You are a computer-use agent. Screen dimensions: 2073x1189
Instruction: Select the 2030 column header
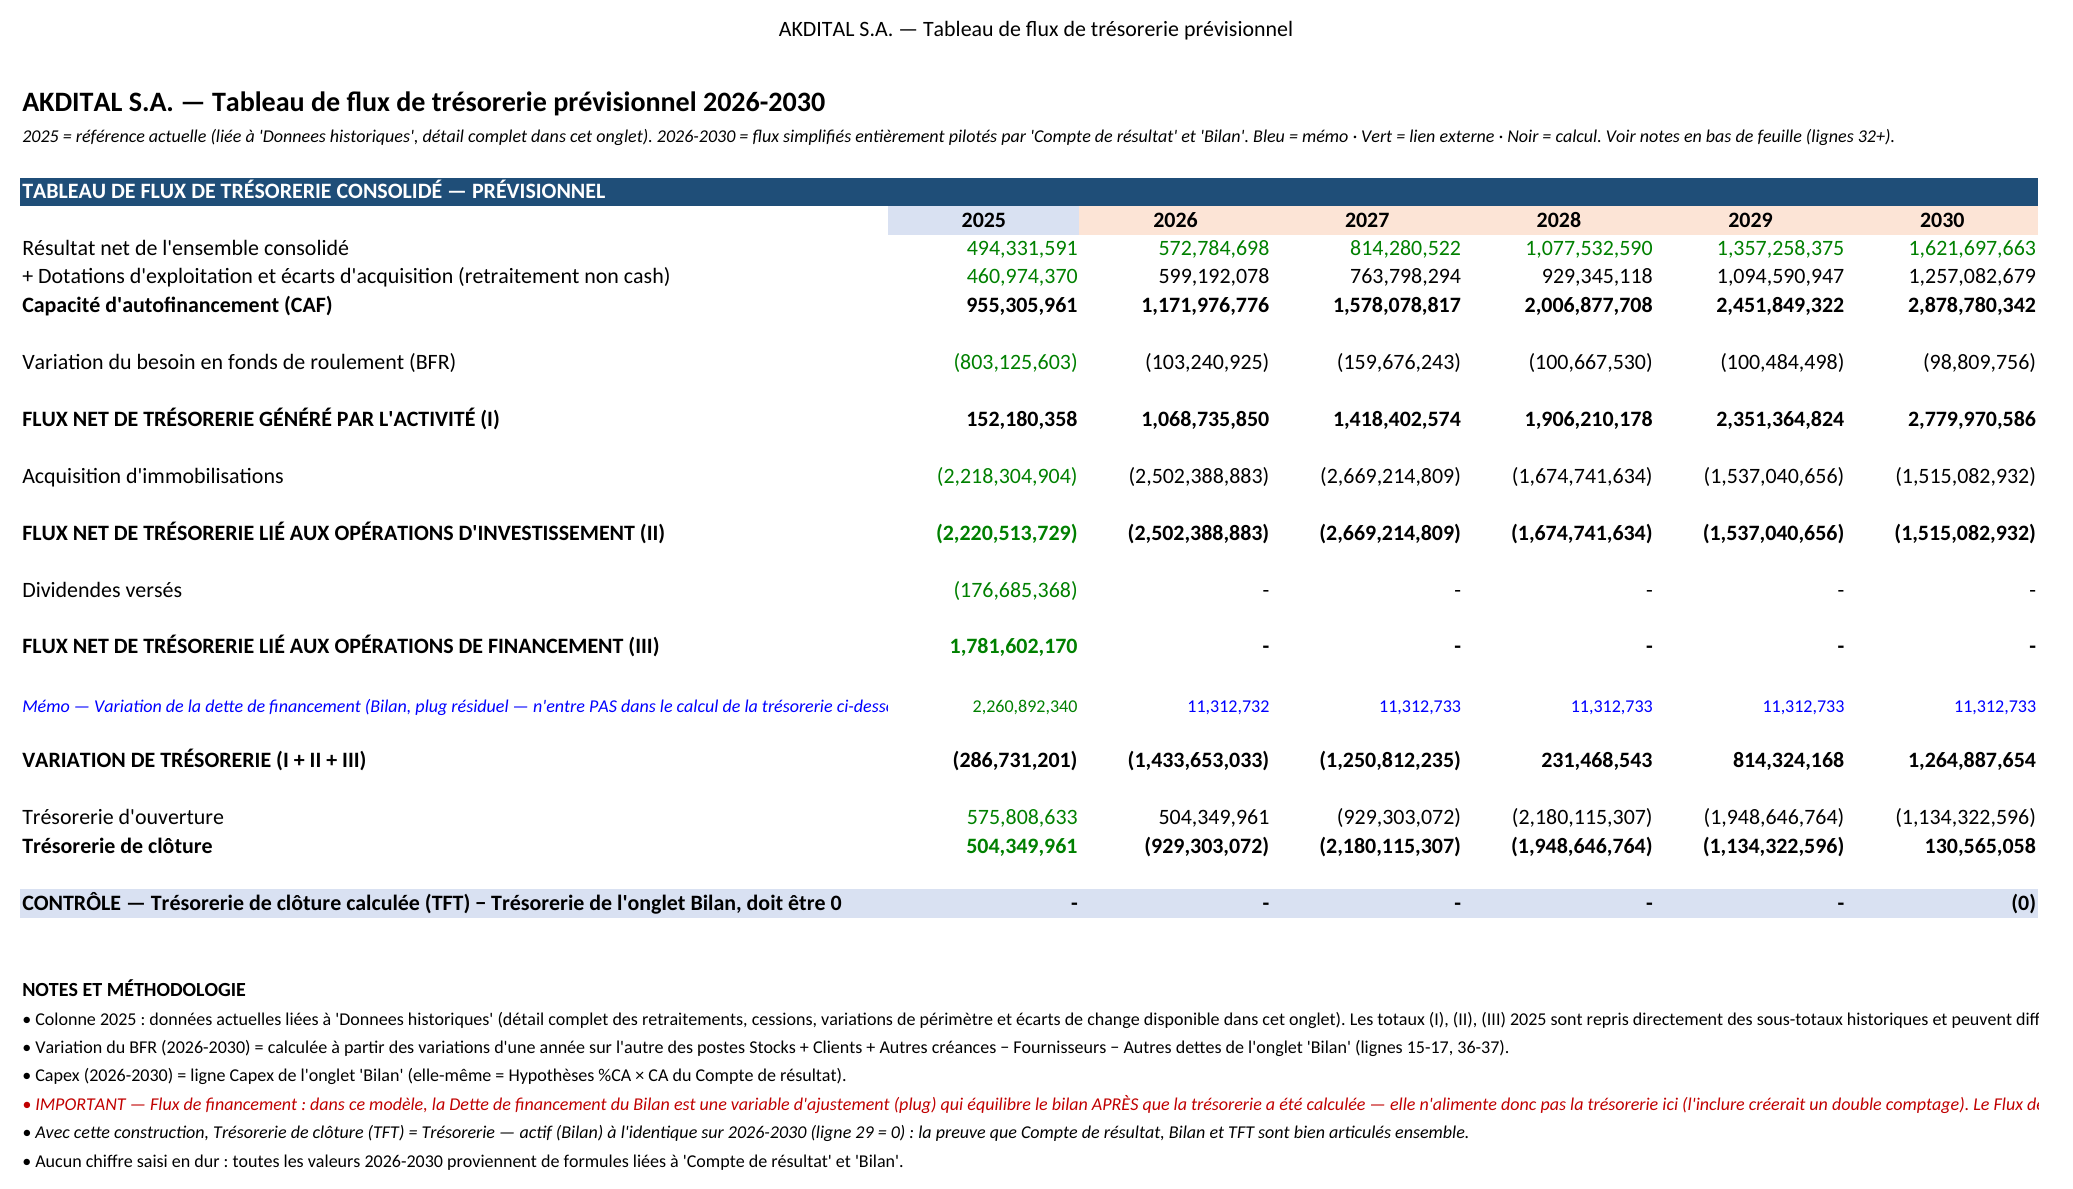(x=1942, y=220)
